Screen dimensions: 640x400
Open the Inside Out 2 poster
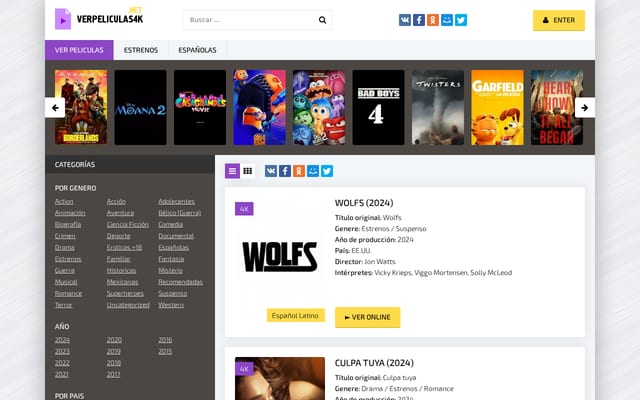coord(319,107)
